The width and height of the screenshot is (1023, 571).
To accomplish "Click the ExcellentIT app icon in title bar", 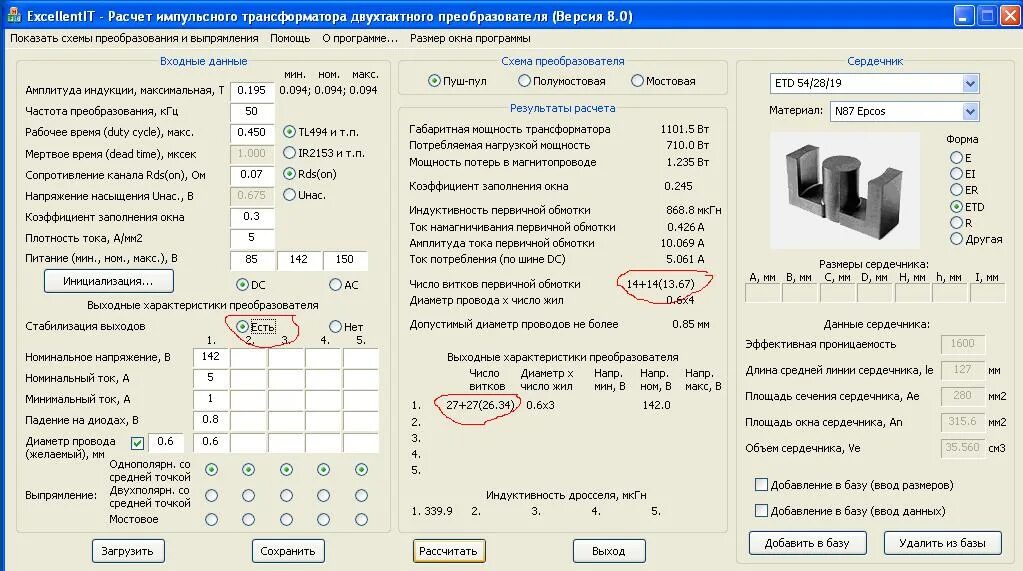I will point(12,14).
